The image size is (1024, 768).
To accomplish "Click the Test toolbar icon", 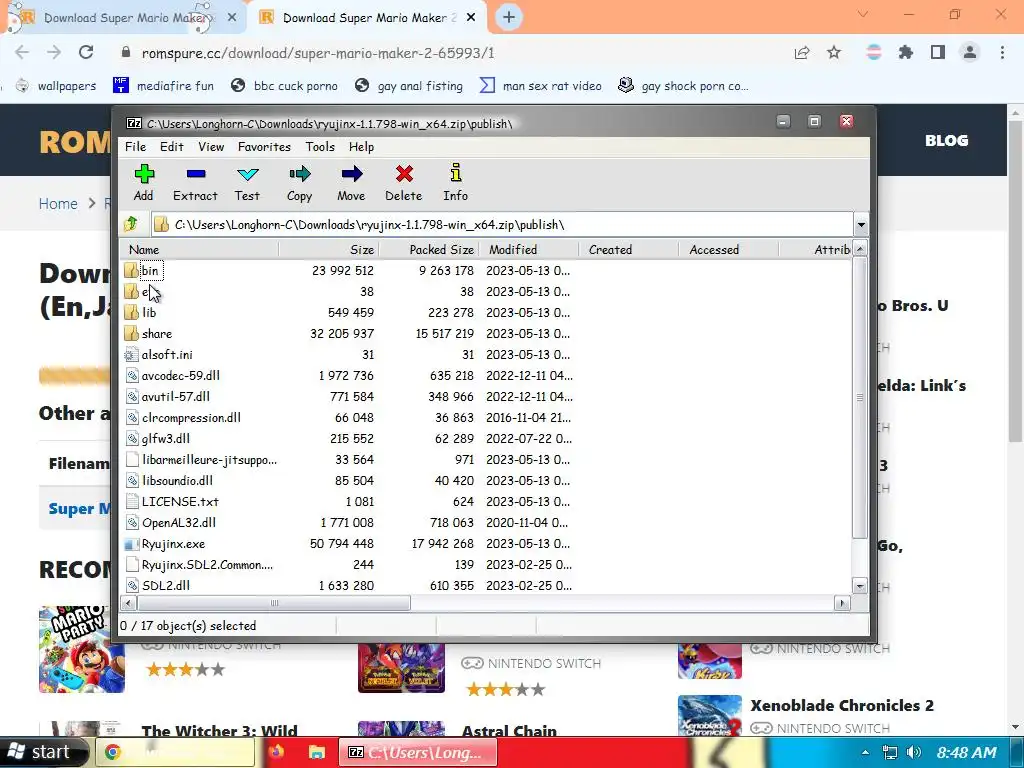I will 247,183.
